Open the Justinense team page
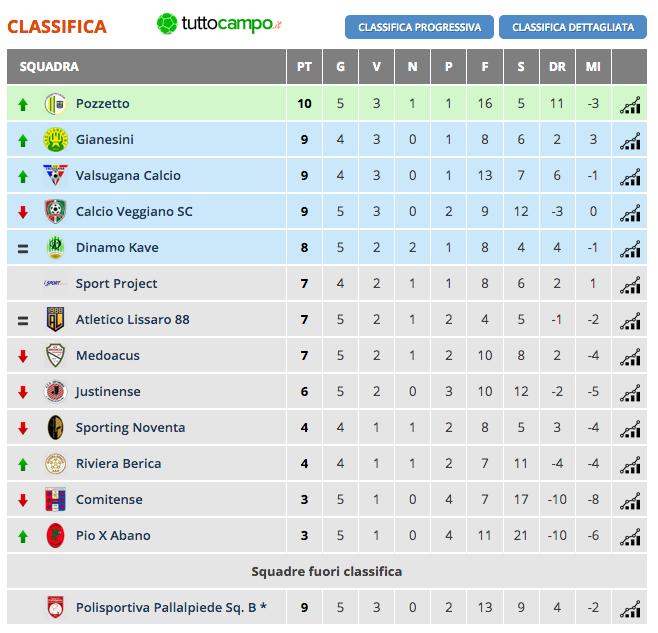Viewport: 658px width, 633px height. pos(108,392)
